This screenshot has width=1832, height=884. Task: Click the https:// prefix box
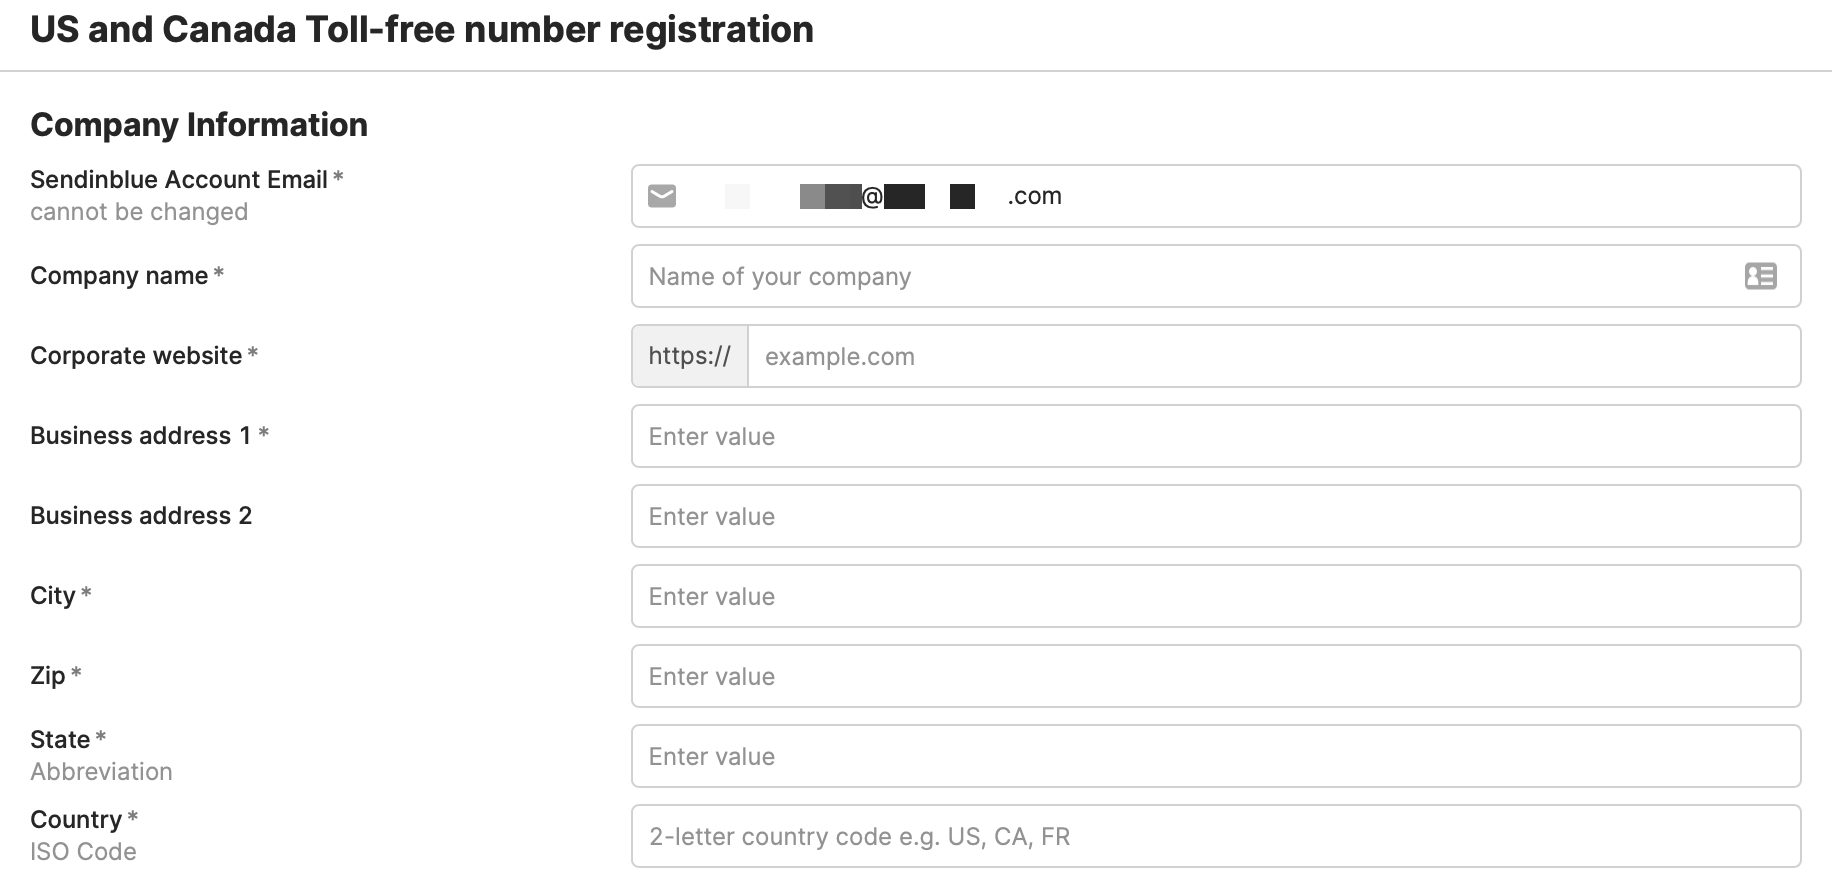click(x=690, y=356)
